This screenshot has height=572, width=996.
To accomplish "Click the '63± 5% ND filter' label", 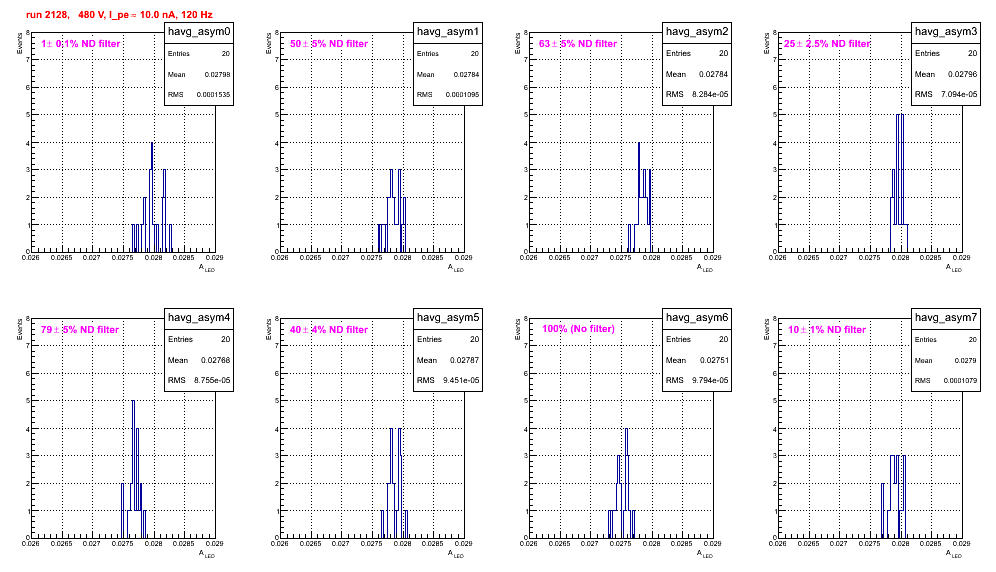I will (x=578, y=44).
